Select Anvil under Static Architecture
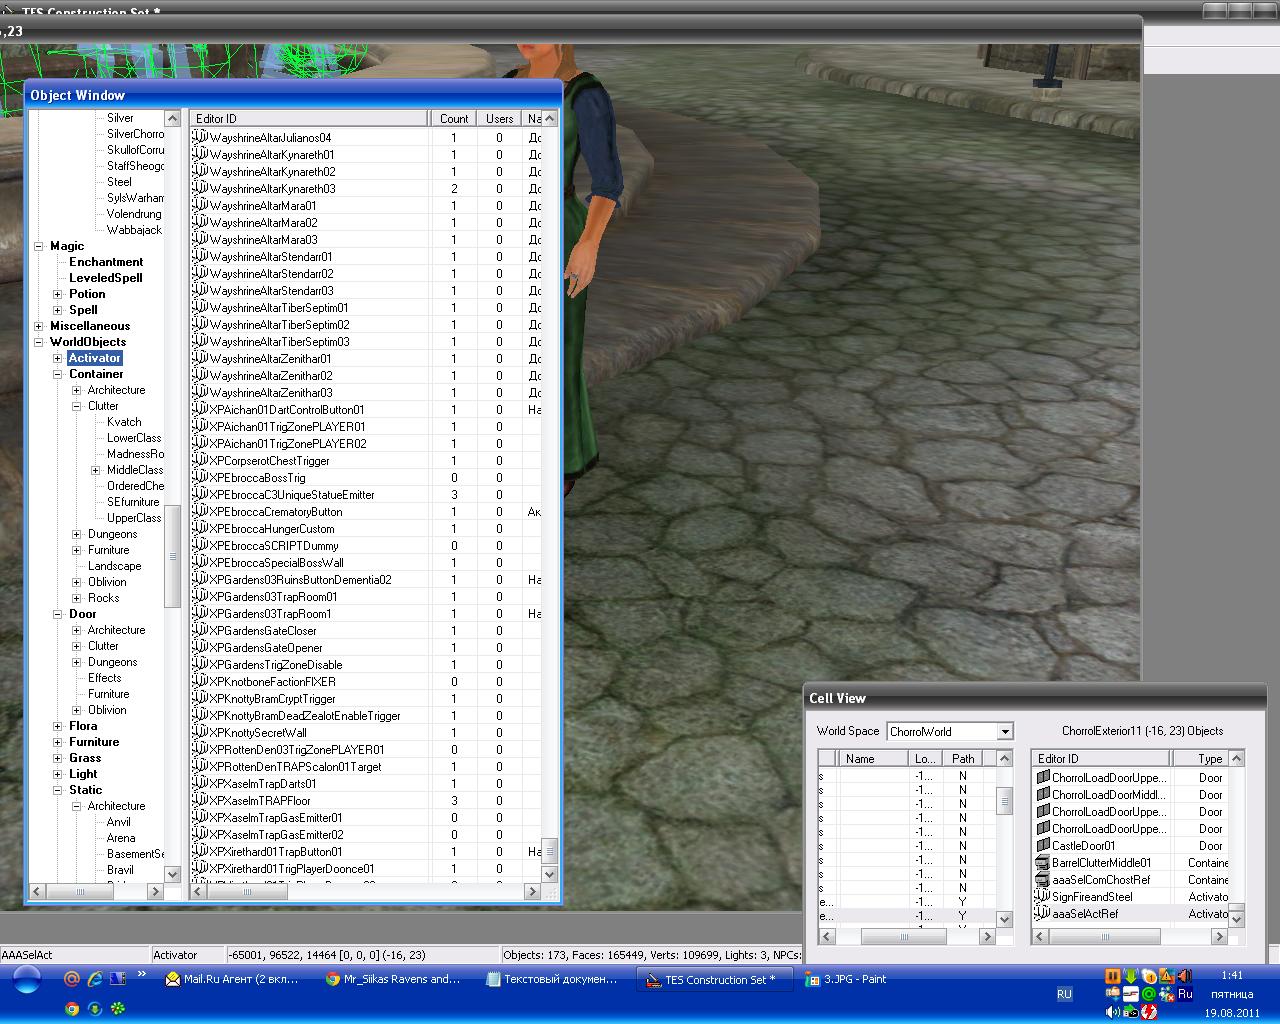 [118, 822]
